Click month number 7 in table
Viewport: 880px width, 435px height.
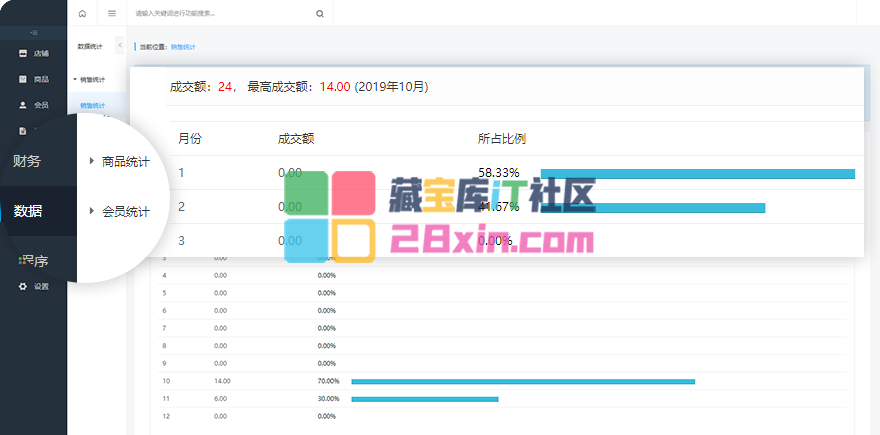tap(164, 328)
